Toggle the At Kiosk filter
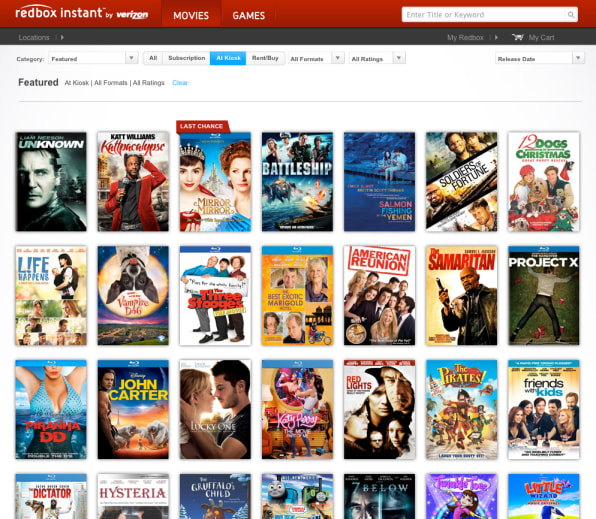The height and width of the screenshot is (519, 596). [228, 58]
